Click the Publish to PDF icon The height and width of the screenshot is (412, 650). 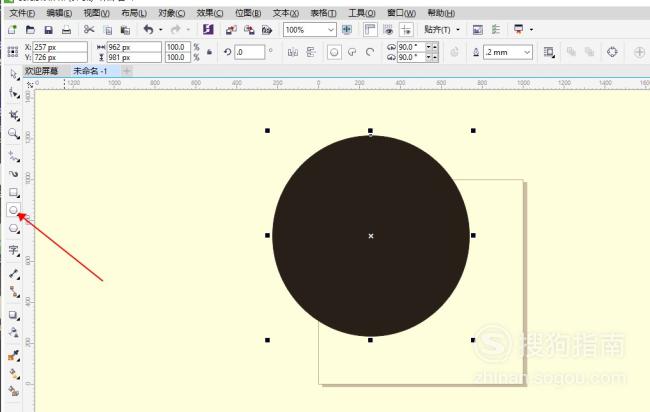click(x=267, y=30)
